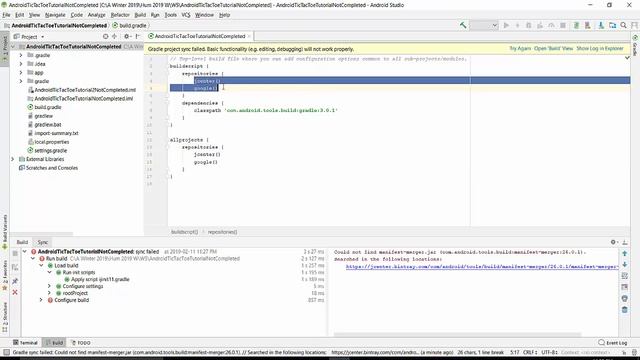Image resolution: width=640 pixels, height=360 pixels.
Task: Switch to the Build tab in Build panel
Action: click(22, 242)
